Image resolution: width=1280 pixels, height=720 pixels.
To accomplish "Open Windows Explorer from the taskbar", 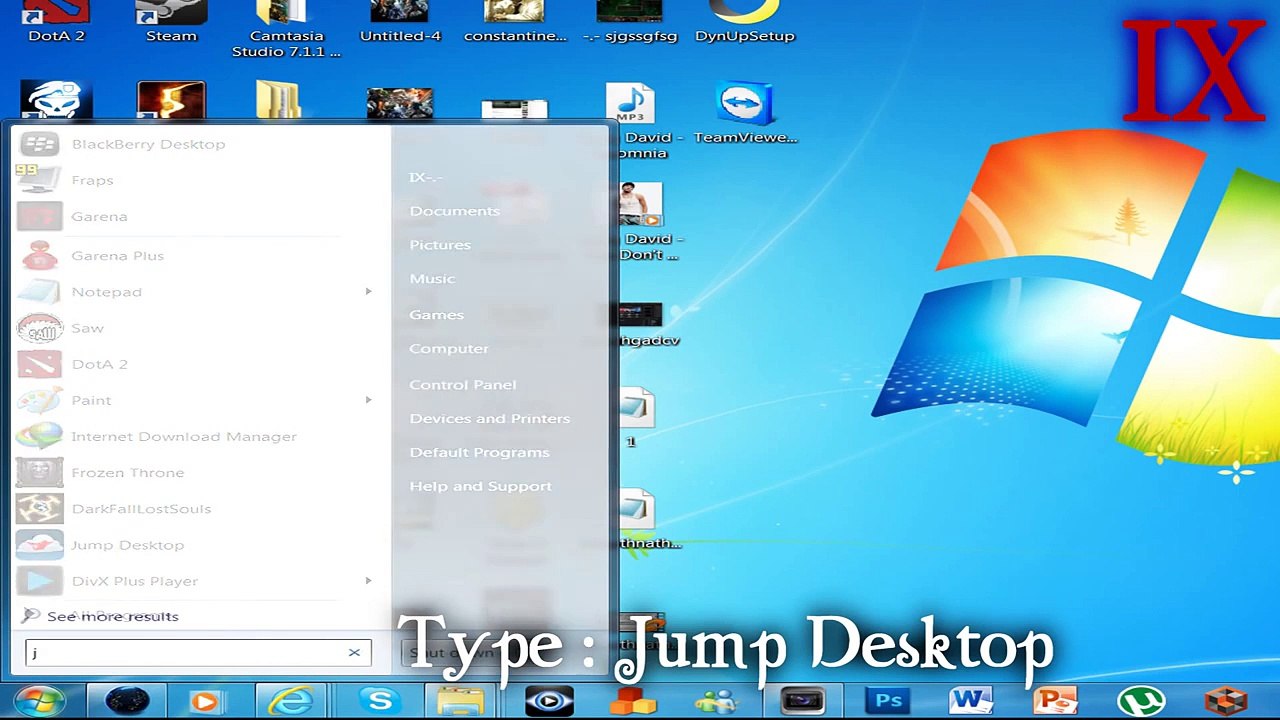I will pos(461,701).
